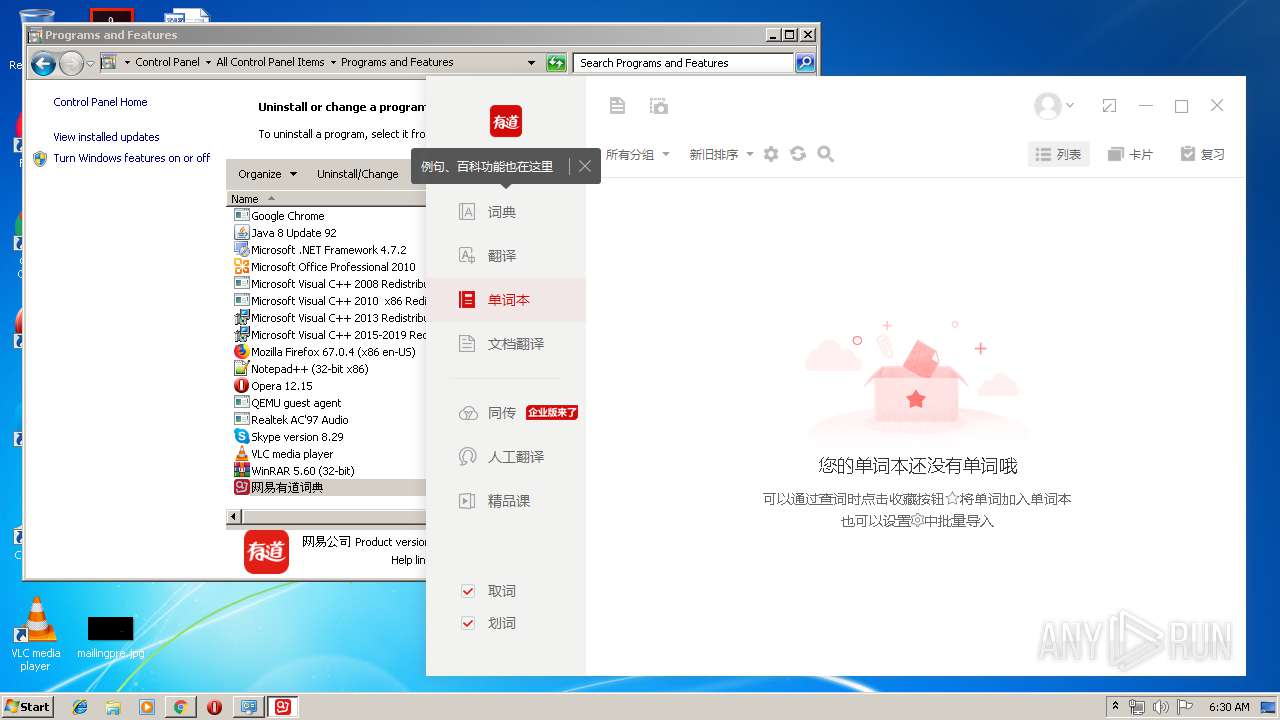Open the Control Panel Home link

pos(100,102)
